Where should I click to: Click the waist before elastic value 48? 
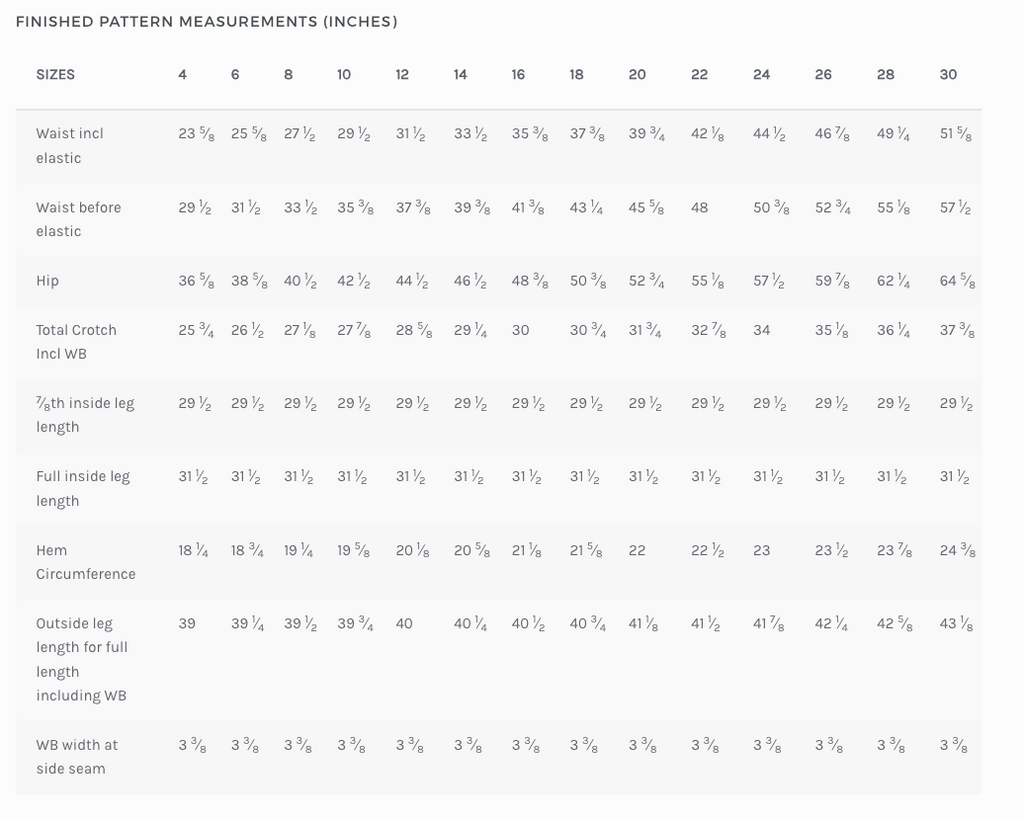(x=700, y=208)
